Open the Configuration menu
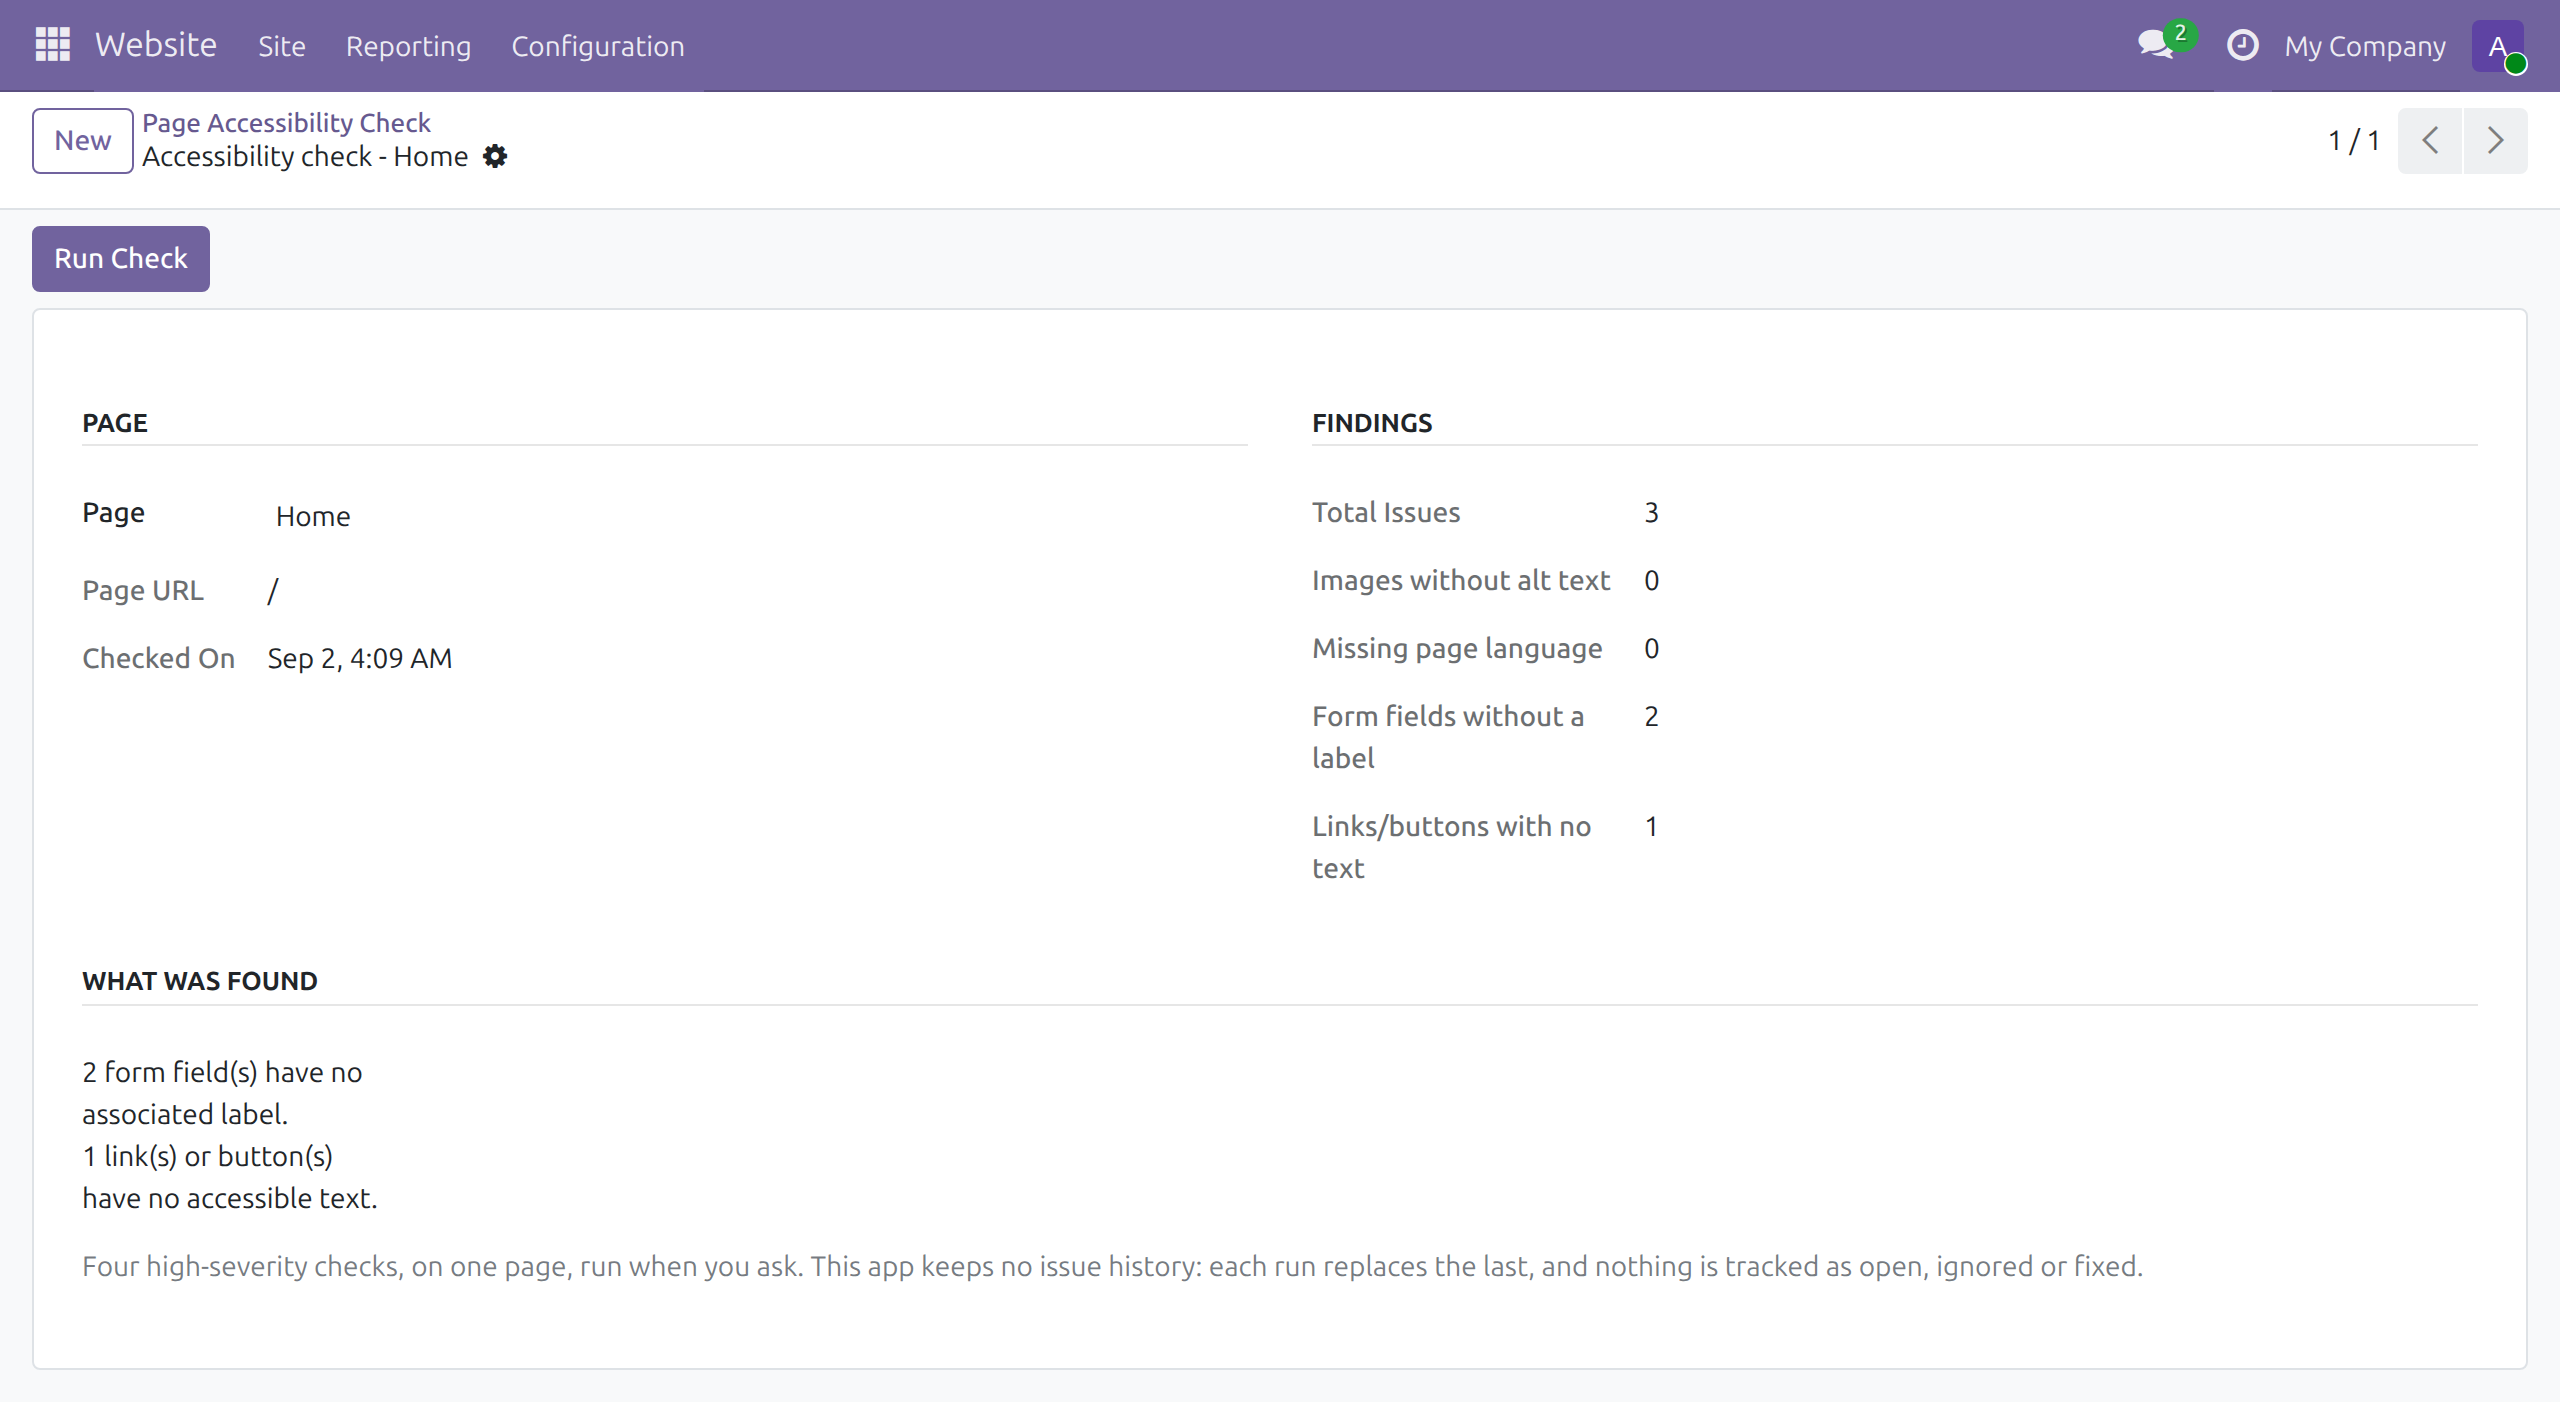The width and height of the screenshot is (2560, 1402). pyautogui.click(x=598, y=46)
